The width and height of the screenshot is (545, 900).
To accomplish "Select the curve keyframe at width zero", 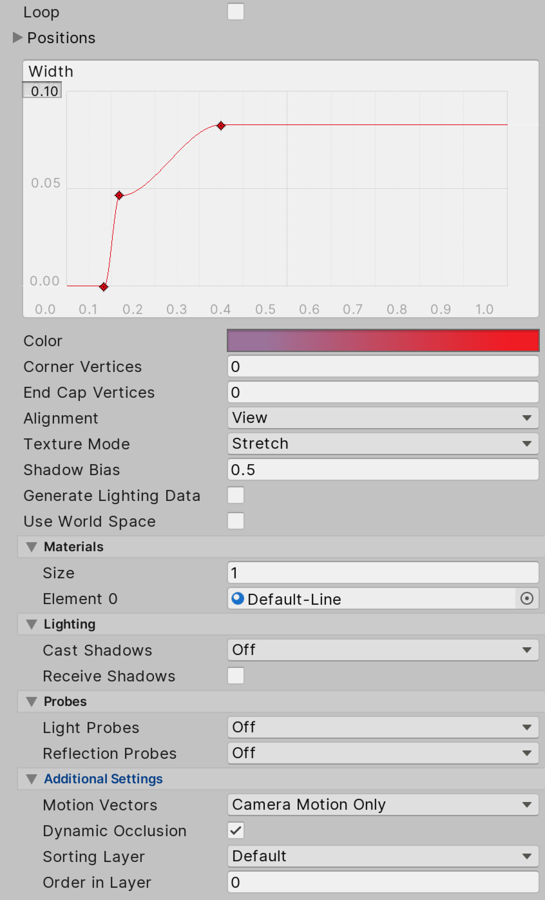I will (x=104, y=286).
